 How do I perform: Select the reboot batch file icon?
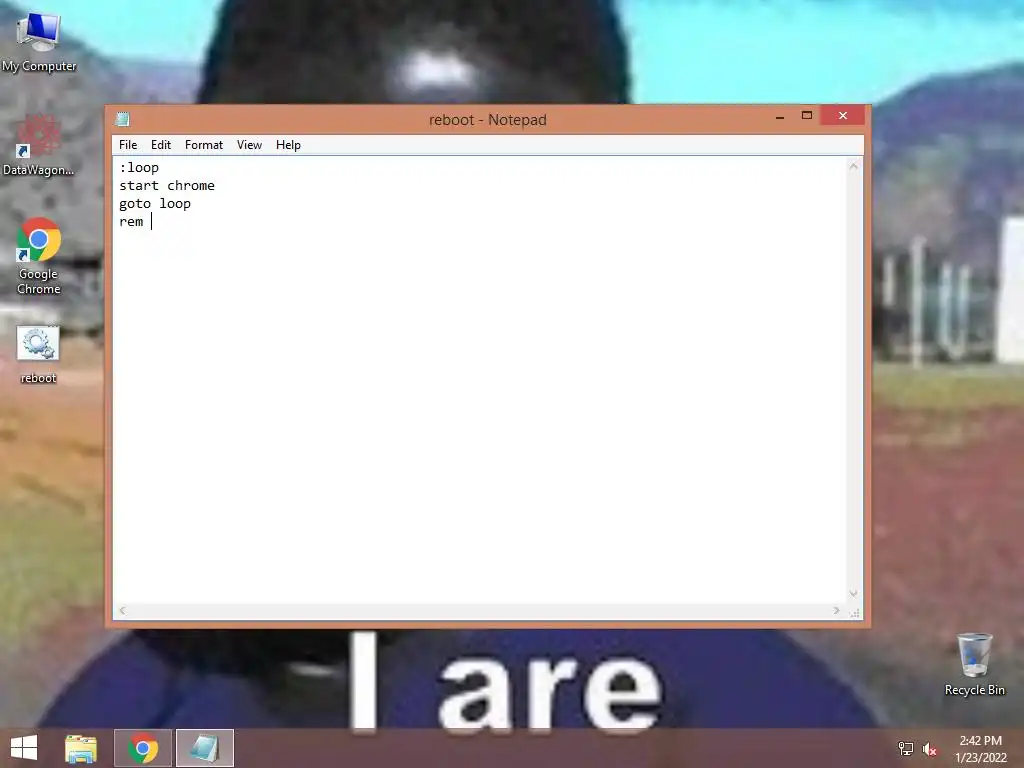38,355
